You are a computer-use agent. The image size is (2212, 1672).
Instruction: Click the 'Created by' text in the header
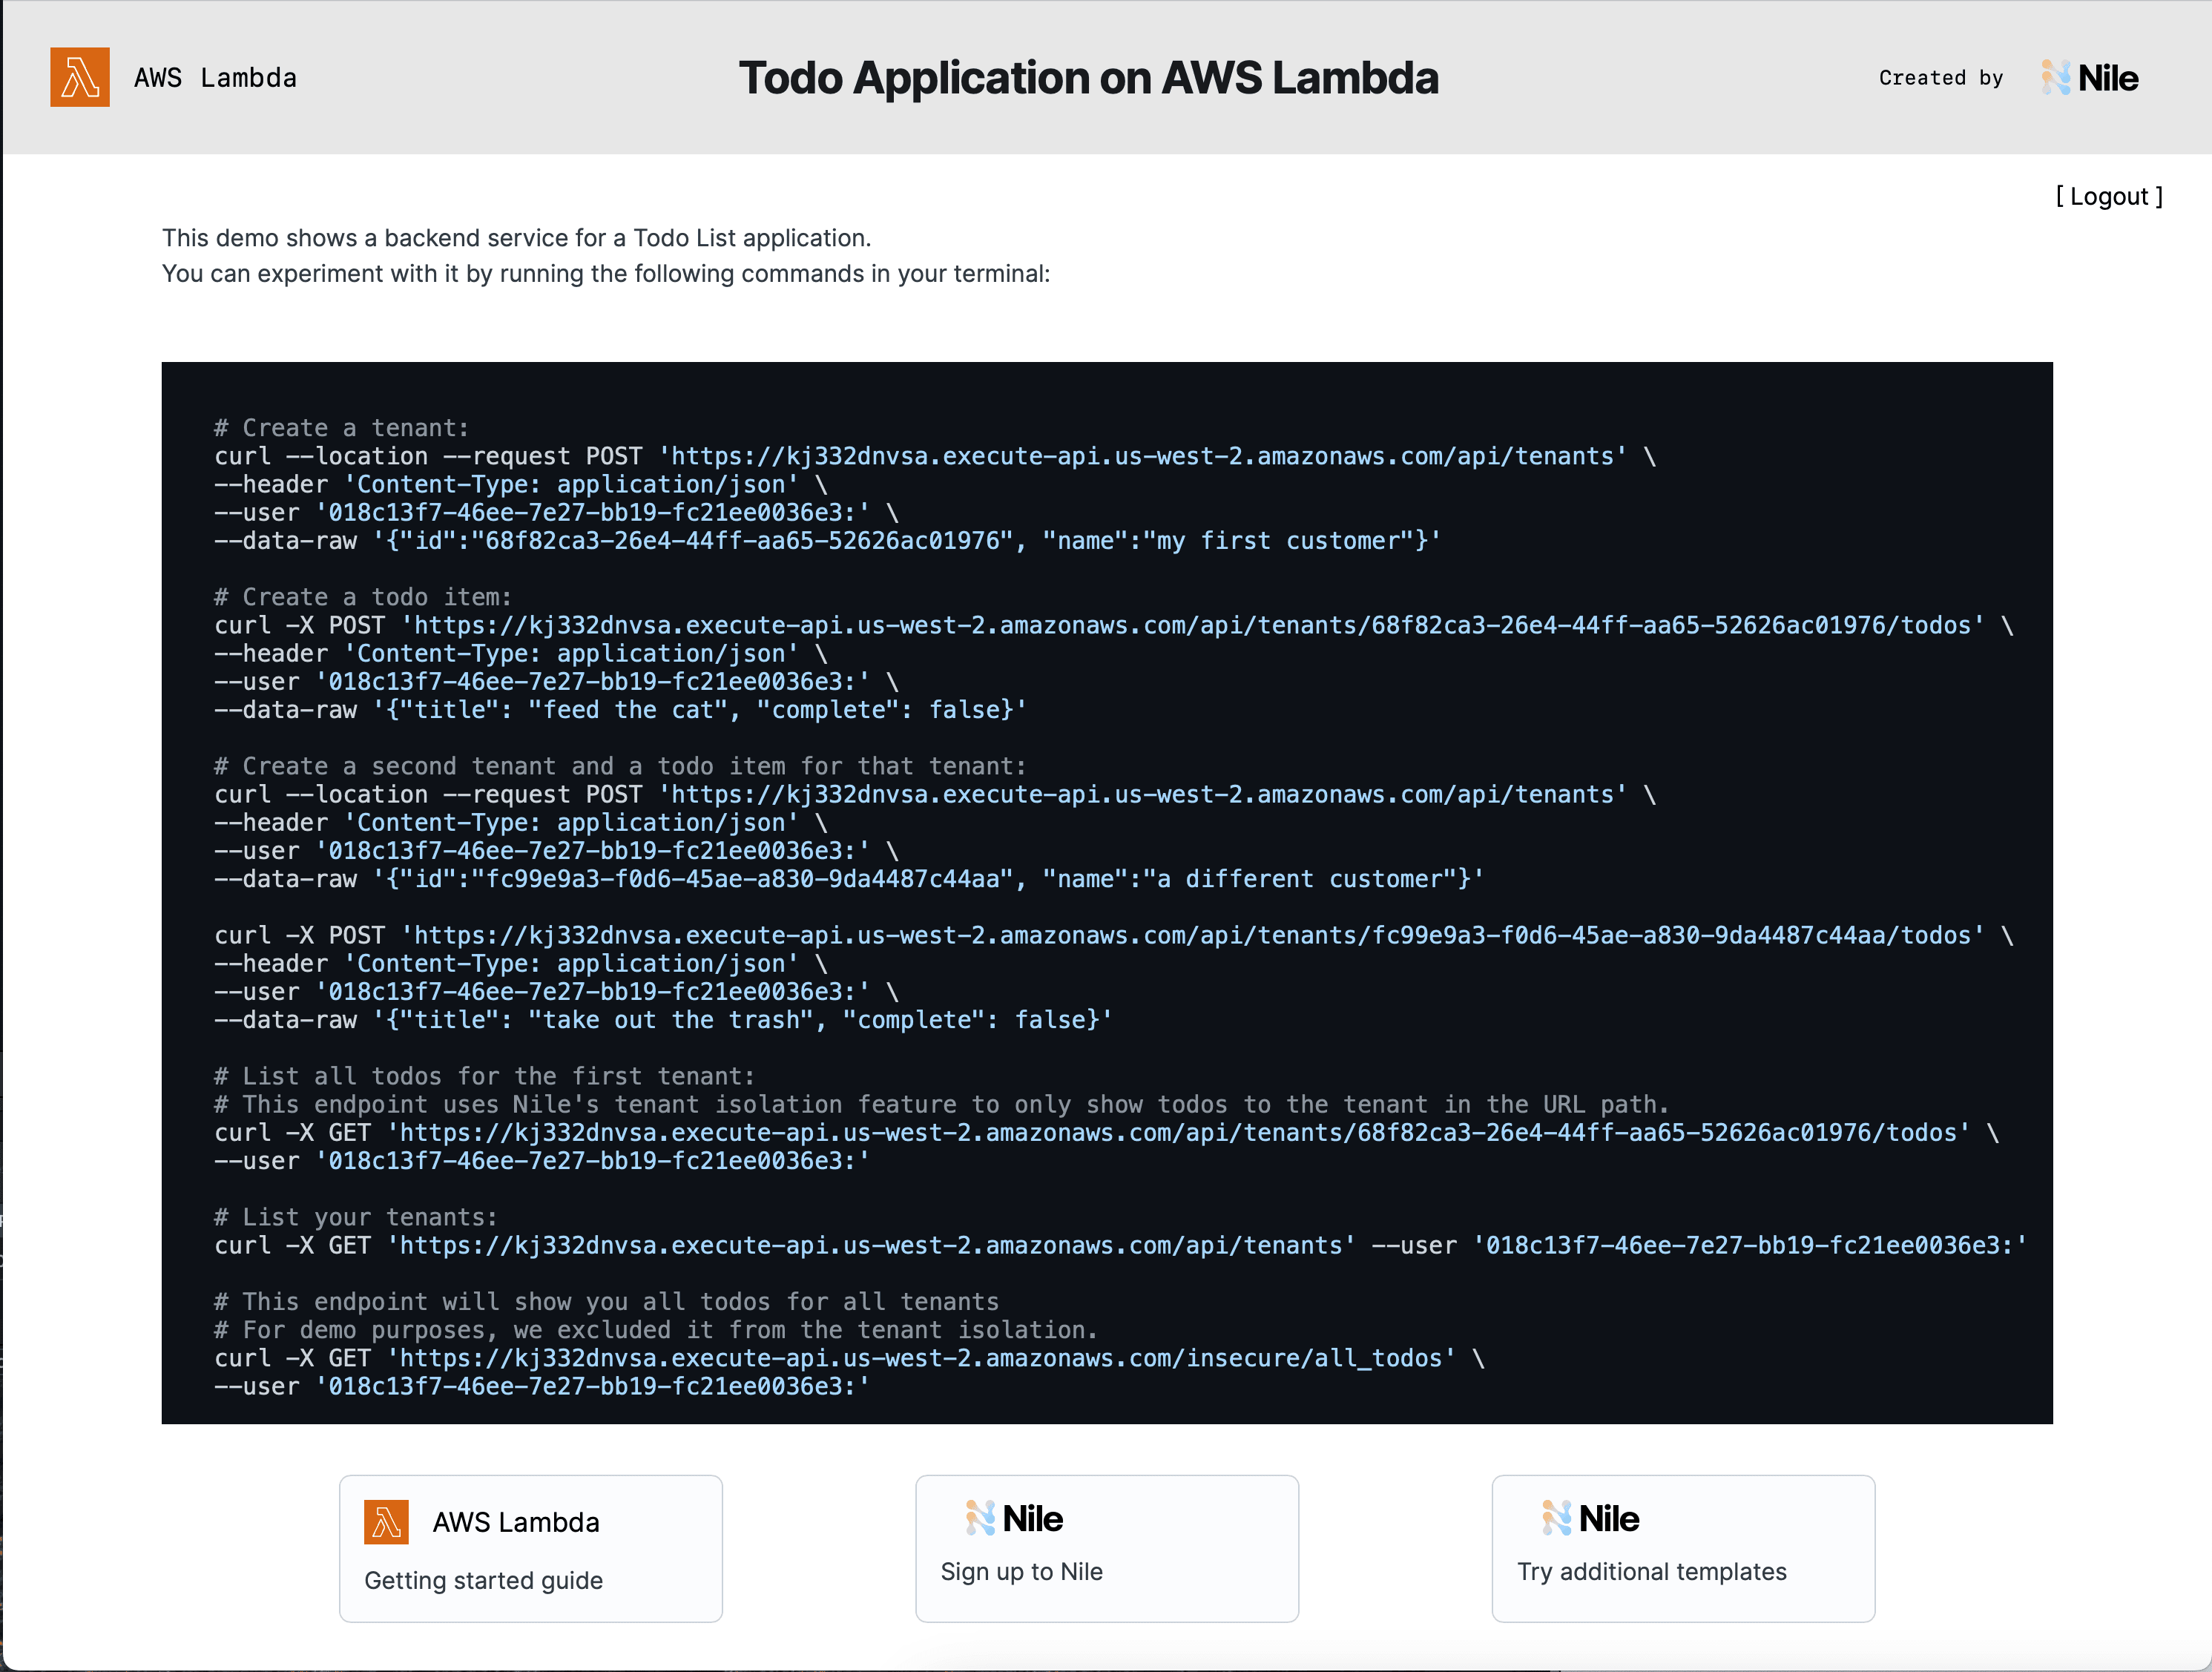pos(1941,78)
